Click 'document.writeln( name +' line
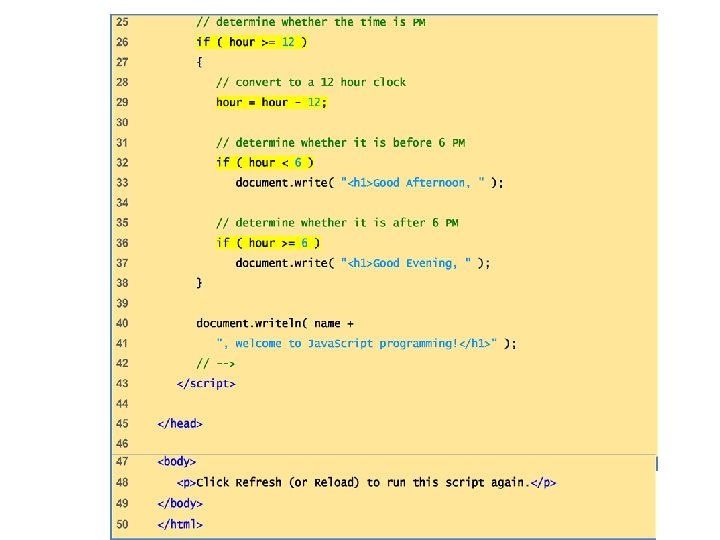The image size is (720, 540). tap(275, 323)
